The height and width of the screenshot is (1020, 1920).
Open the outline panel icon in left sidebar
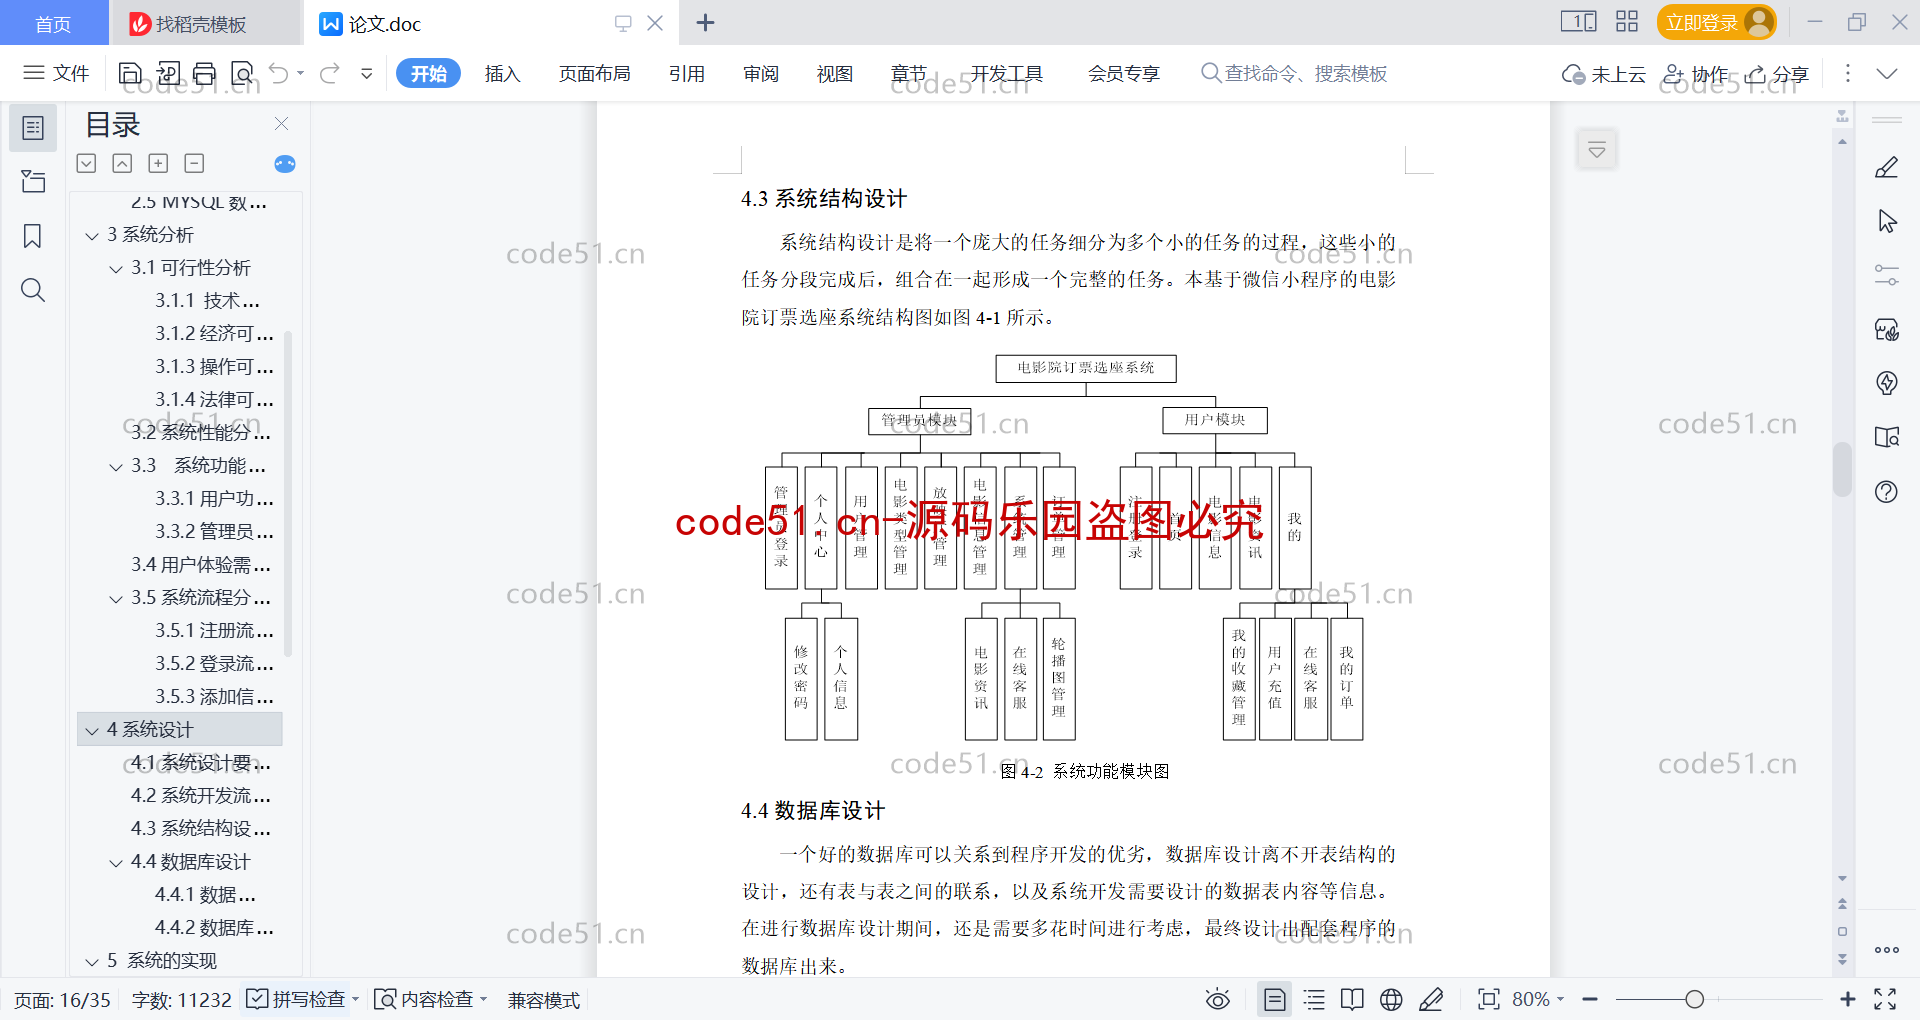click(x=33, y=128)
